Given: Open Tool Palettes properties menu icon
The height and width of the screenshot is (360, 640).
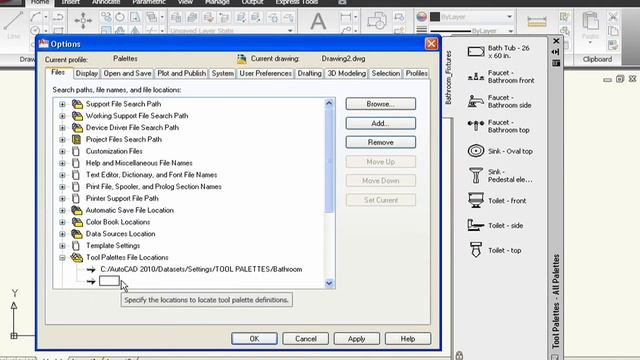Looking at the screenshot, I should [556, 63].
